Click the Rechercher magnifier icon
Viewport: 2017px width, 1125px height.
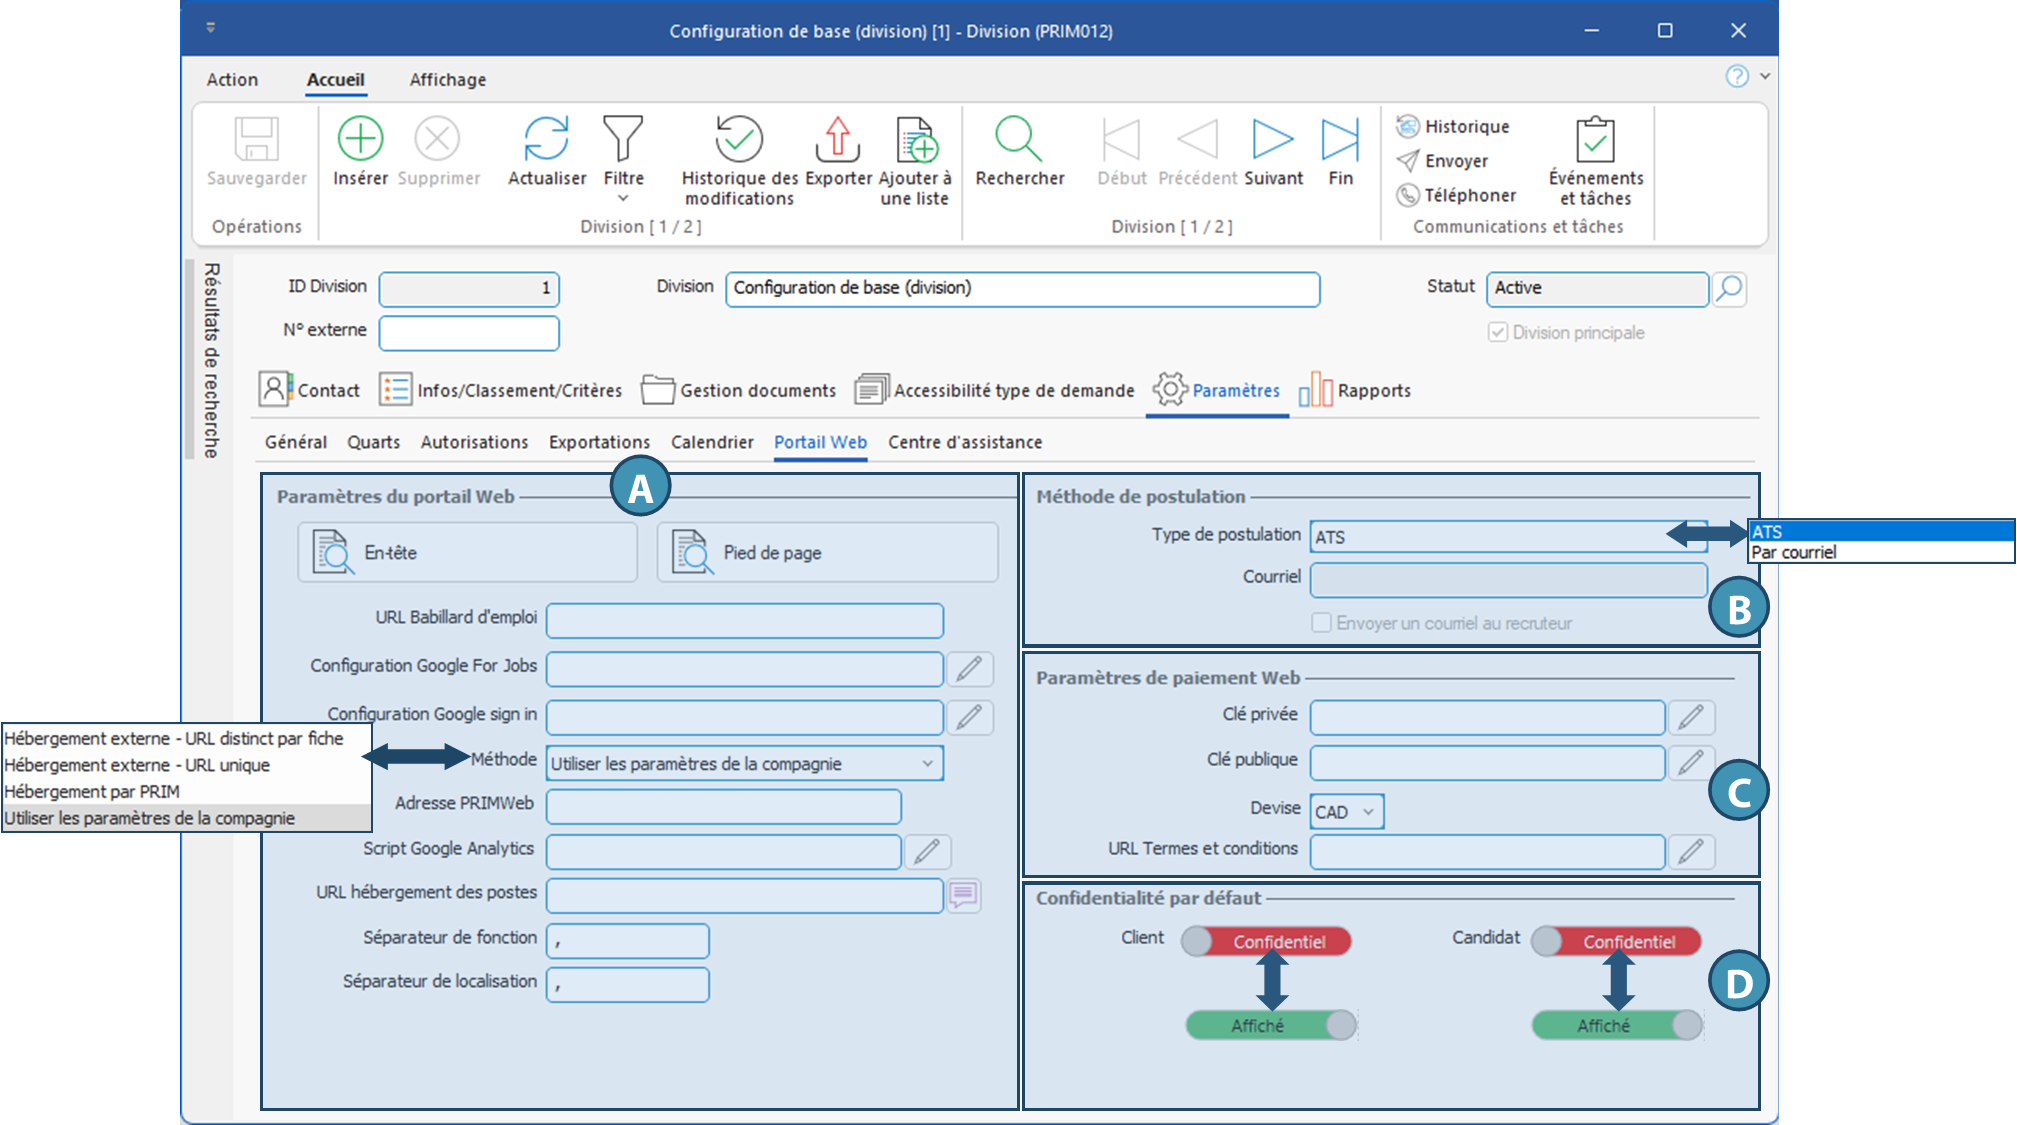(1018, 139)
